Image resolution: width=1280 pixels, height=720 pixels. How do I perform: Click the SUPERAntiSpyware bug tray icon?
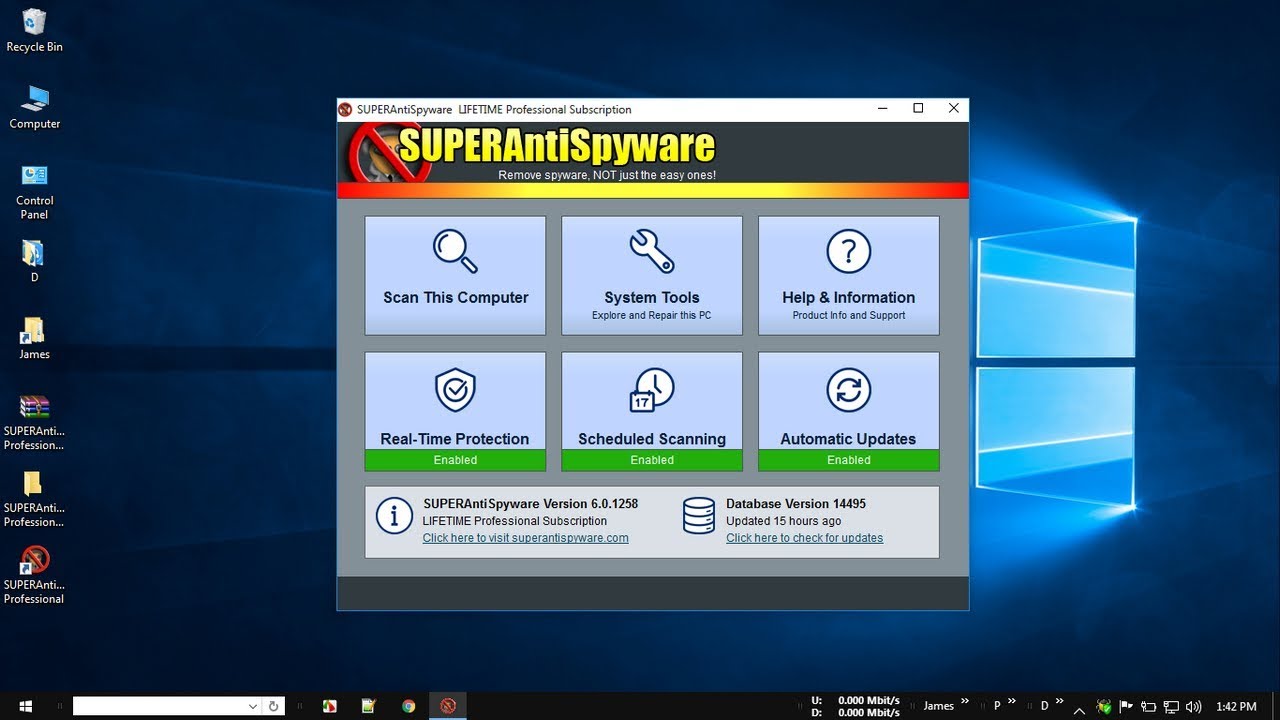tap(1104, 707)
